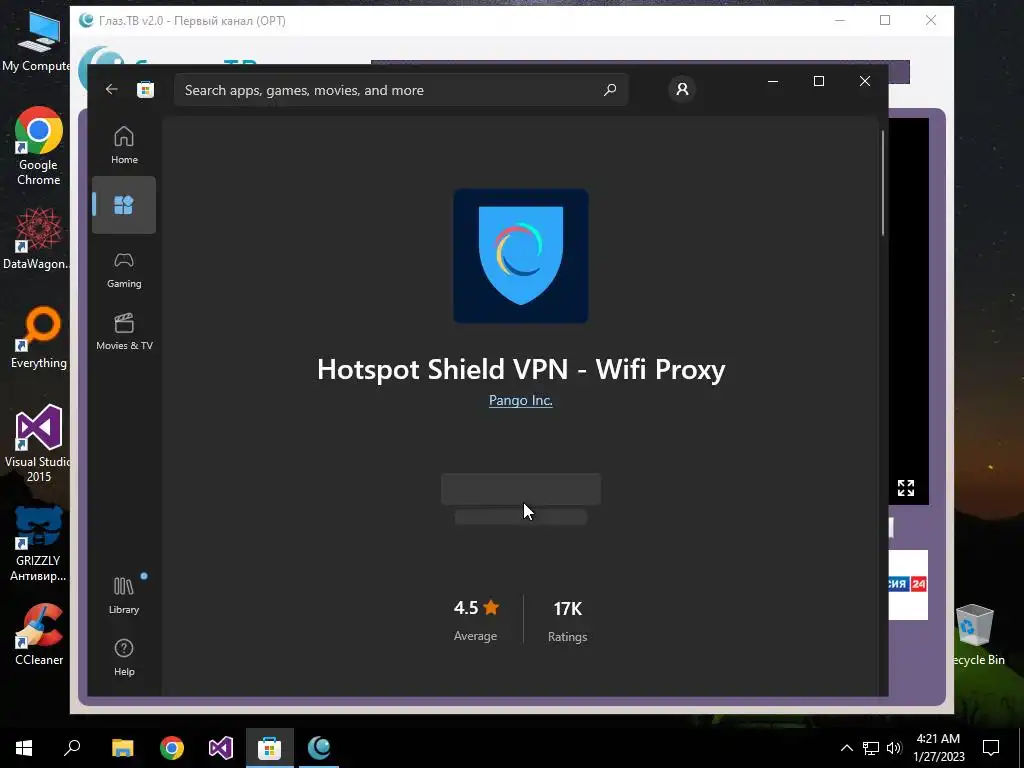
Task: Open the notification center icon
Action: point(991,748)
